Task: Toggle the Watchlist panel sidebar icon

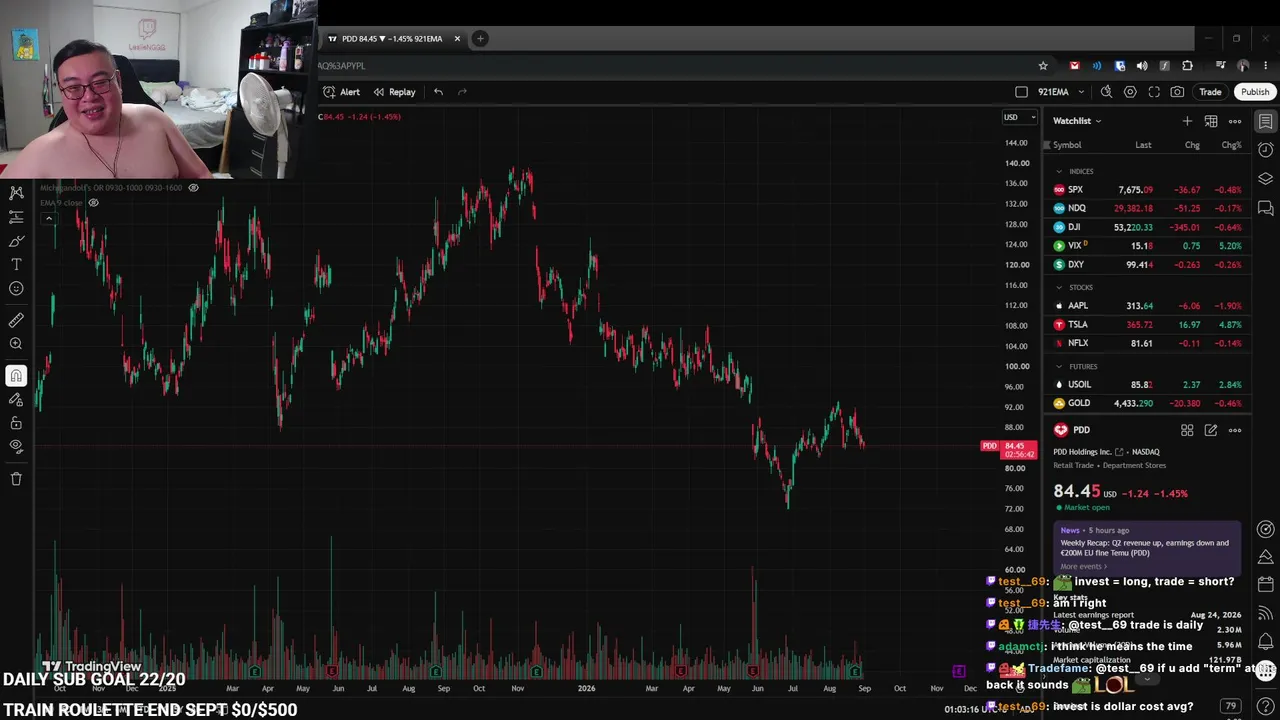Action: point(1265,121)
